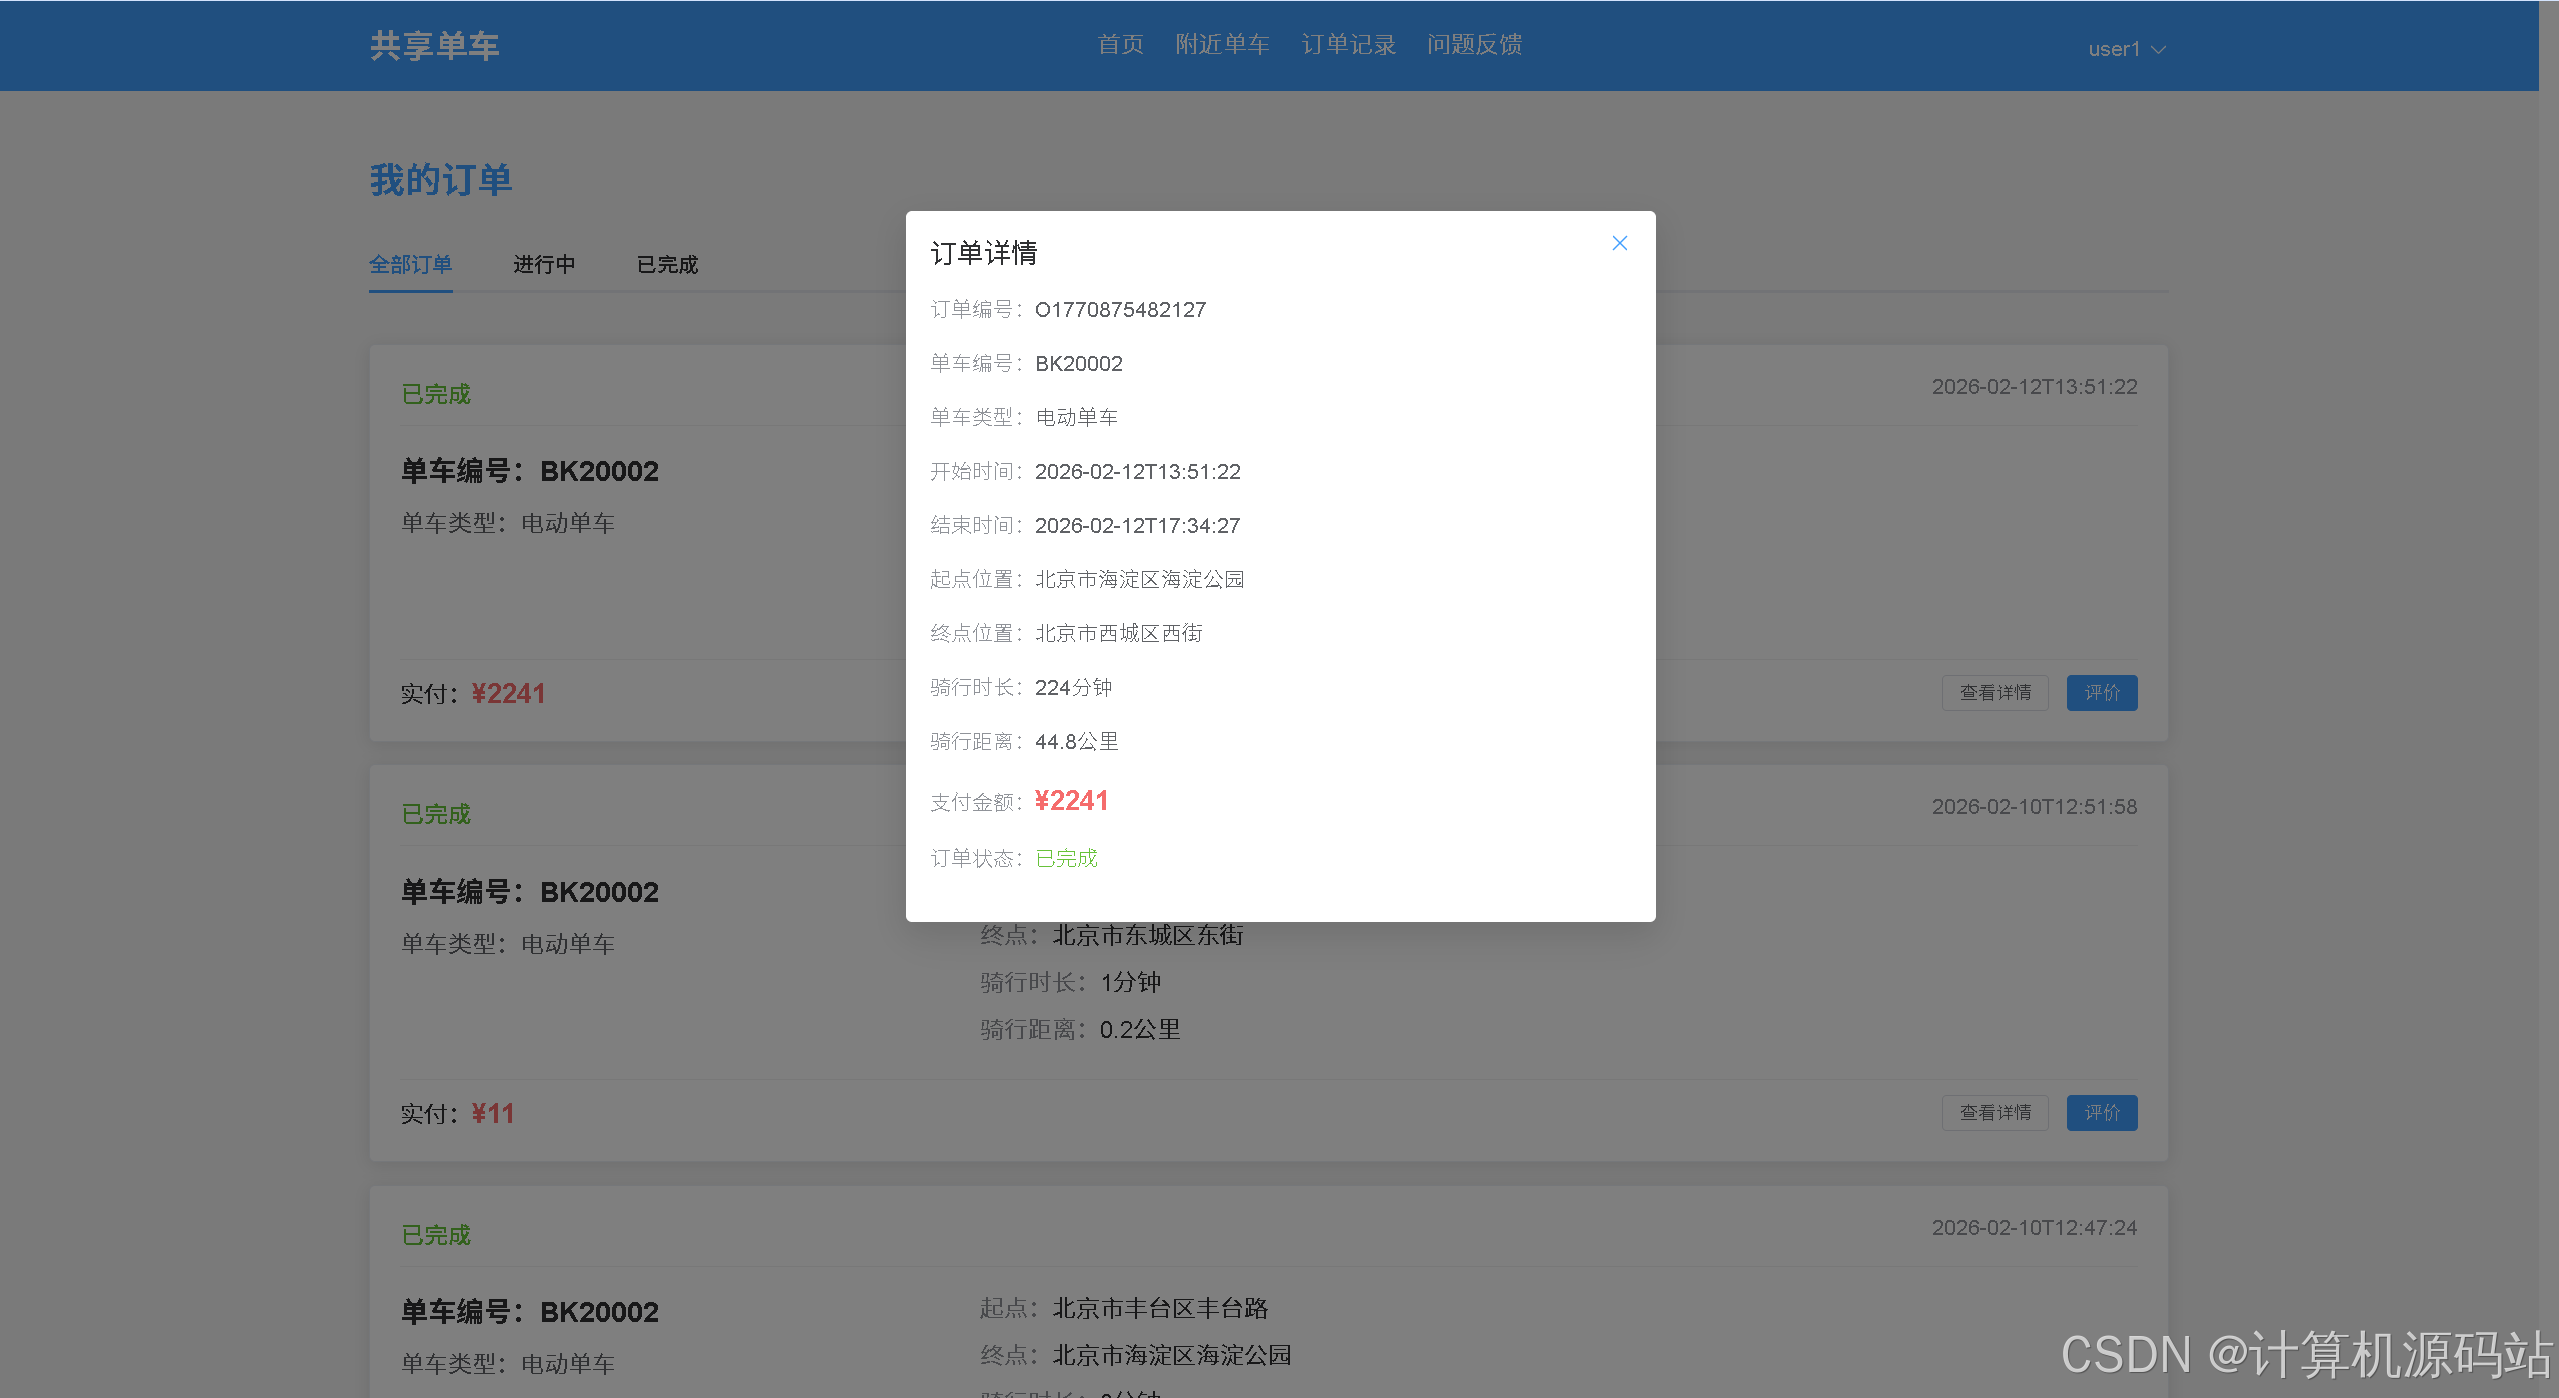The height and width of the screenshot is (1398, 2559).
Task: Close the order details dialog
Action: pyautogui.click(x=1619, y=243)
